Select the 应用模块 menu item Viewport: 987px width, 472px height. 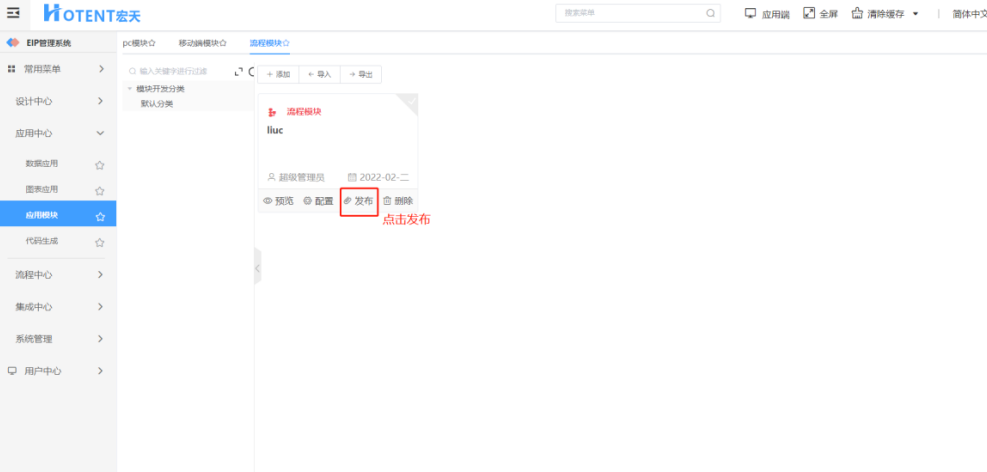58,215
